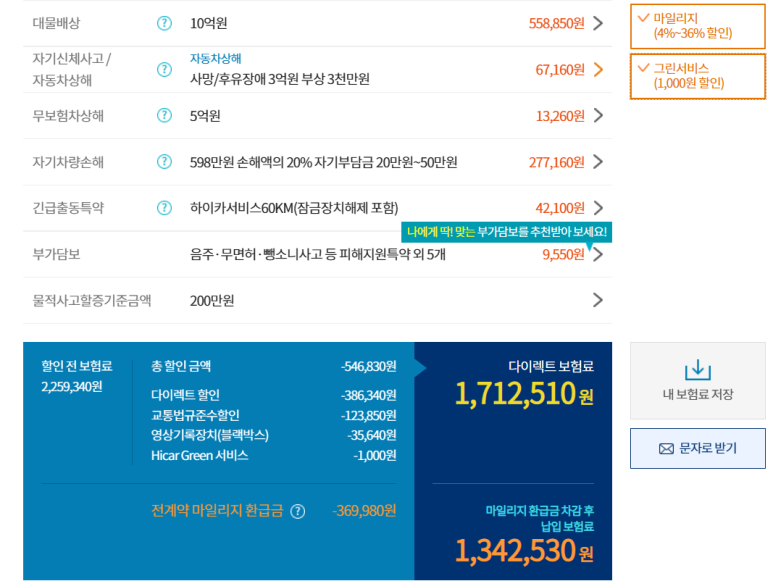Click the 무보험차상해 label
The image size is (773, 581).
(68, 116)
